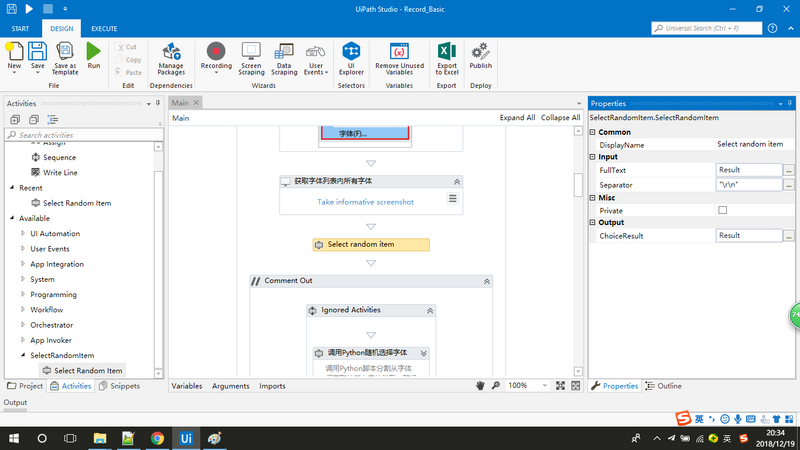Select the Write Line activity

point(54,172)
